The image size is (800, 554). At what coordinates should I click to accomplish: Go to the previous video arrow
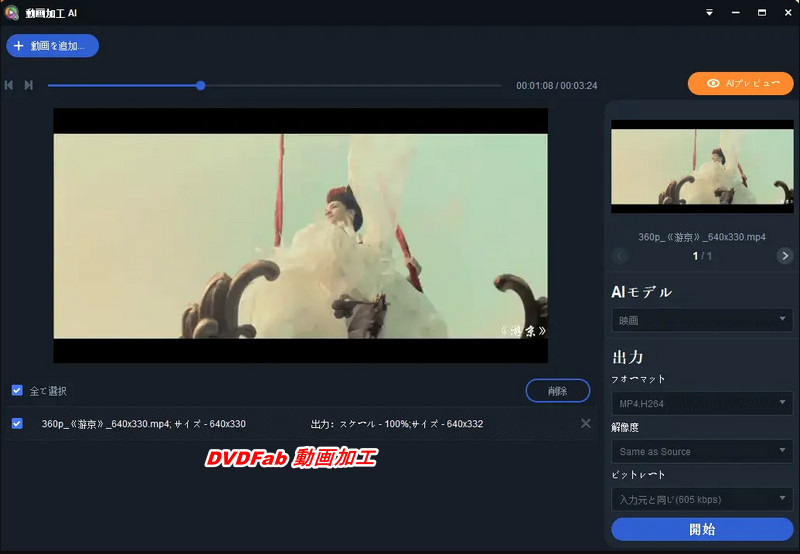coord(620,256)
